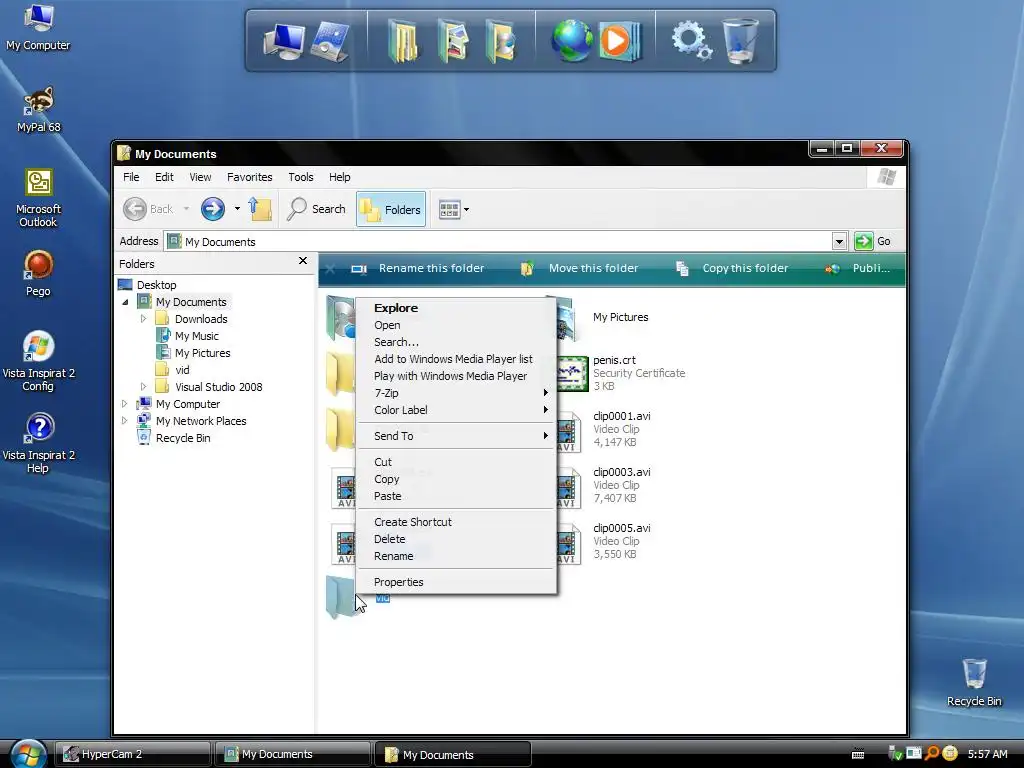Open the Help menu
The image size is (1024, 768).
[x=339, y=177]
